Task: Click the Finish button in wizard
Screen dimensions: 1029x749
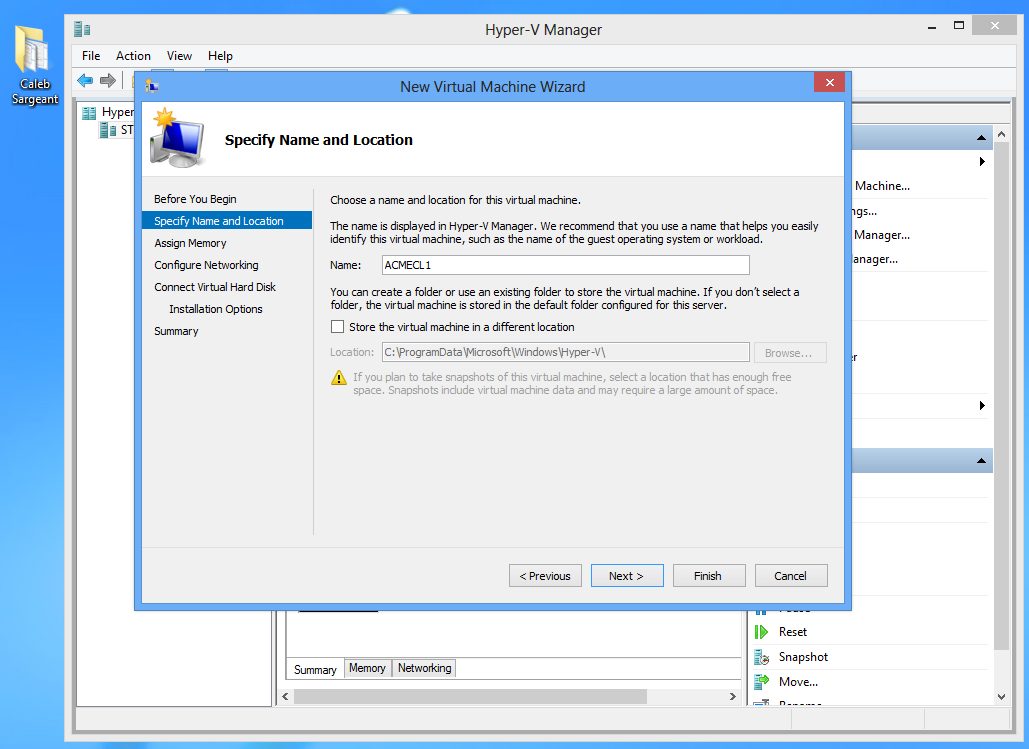Action: [709, 576]
